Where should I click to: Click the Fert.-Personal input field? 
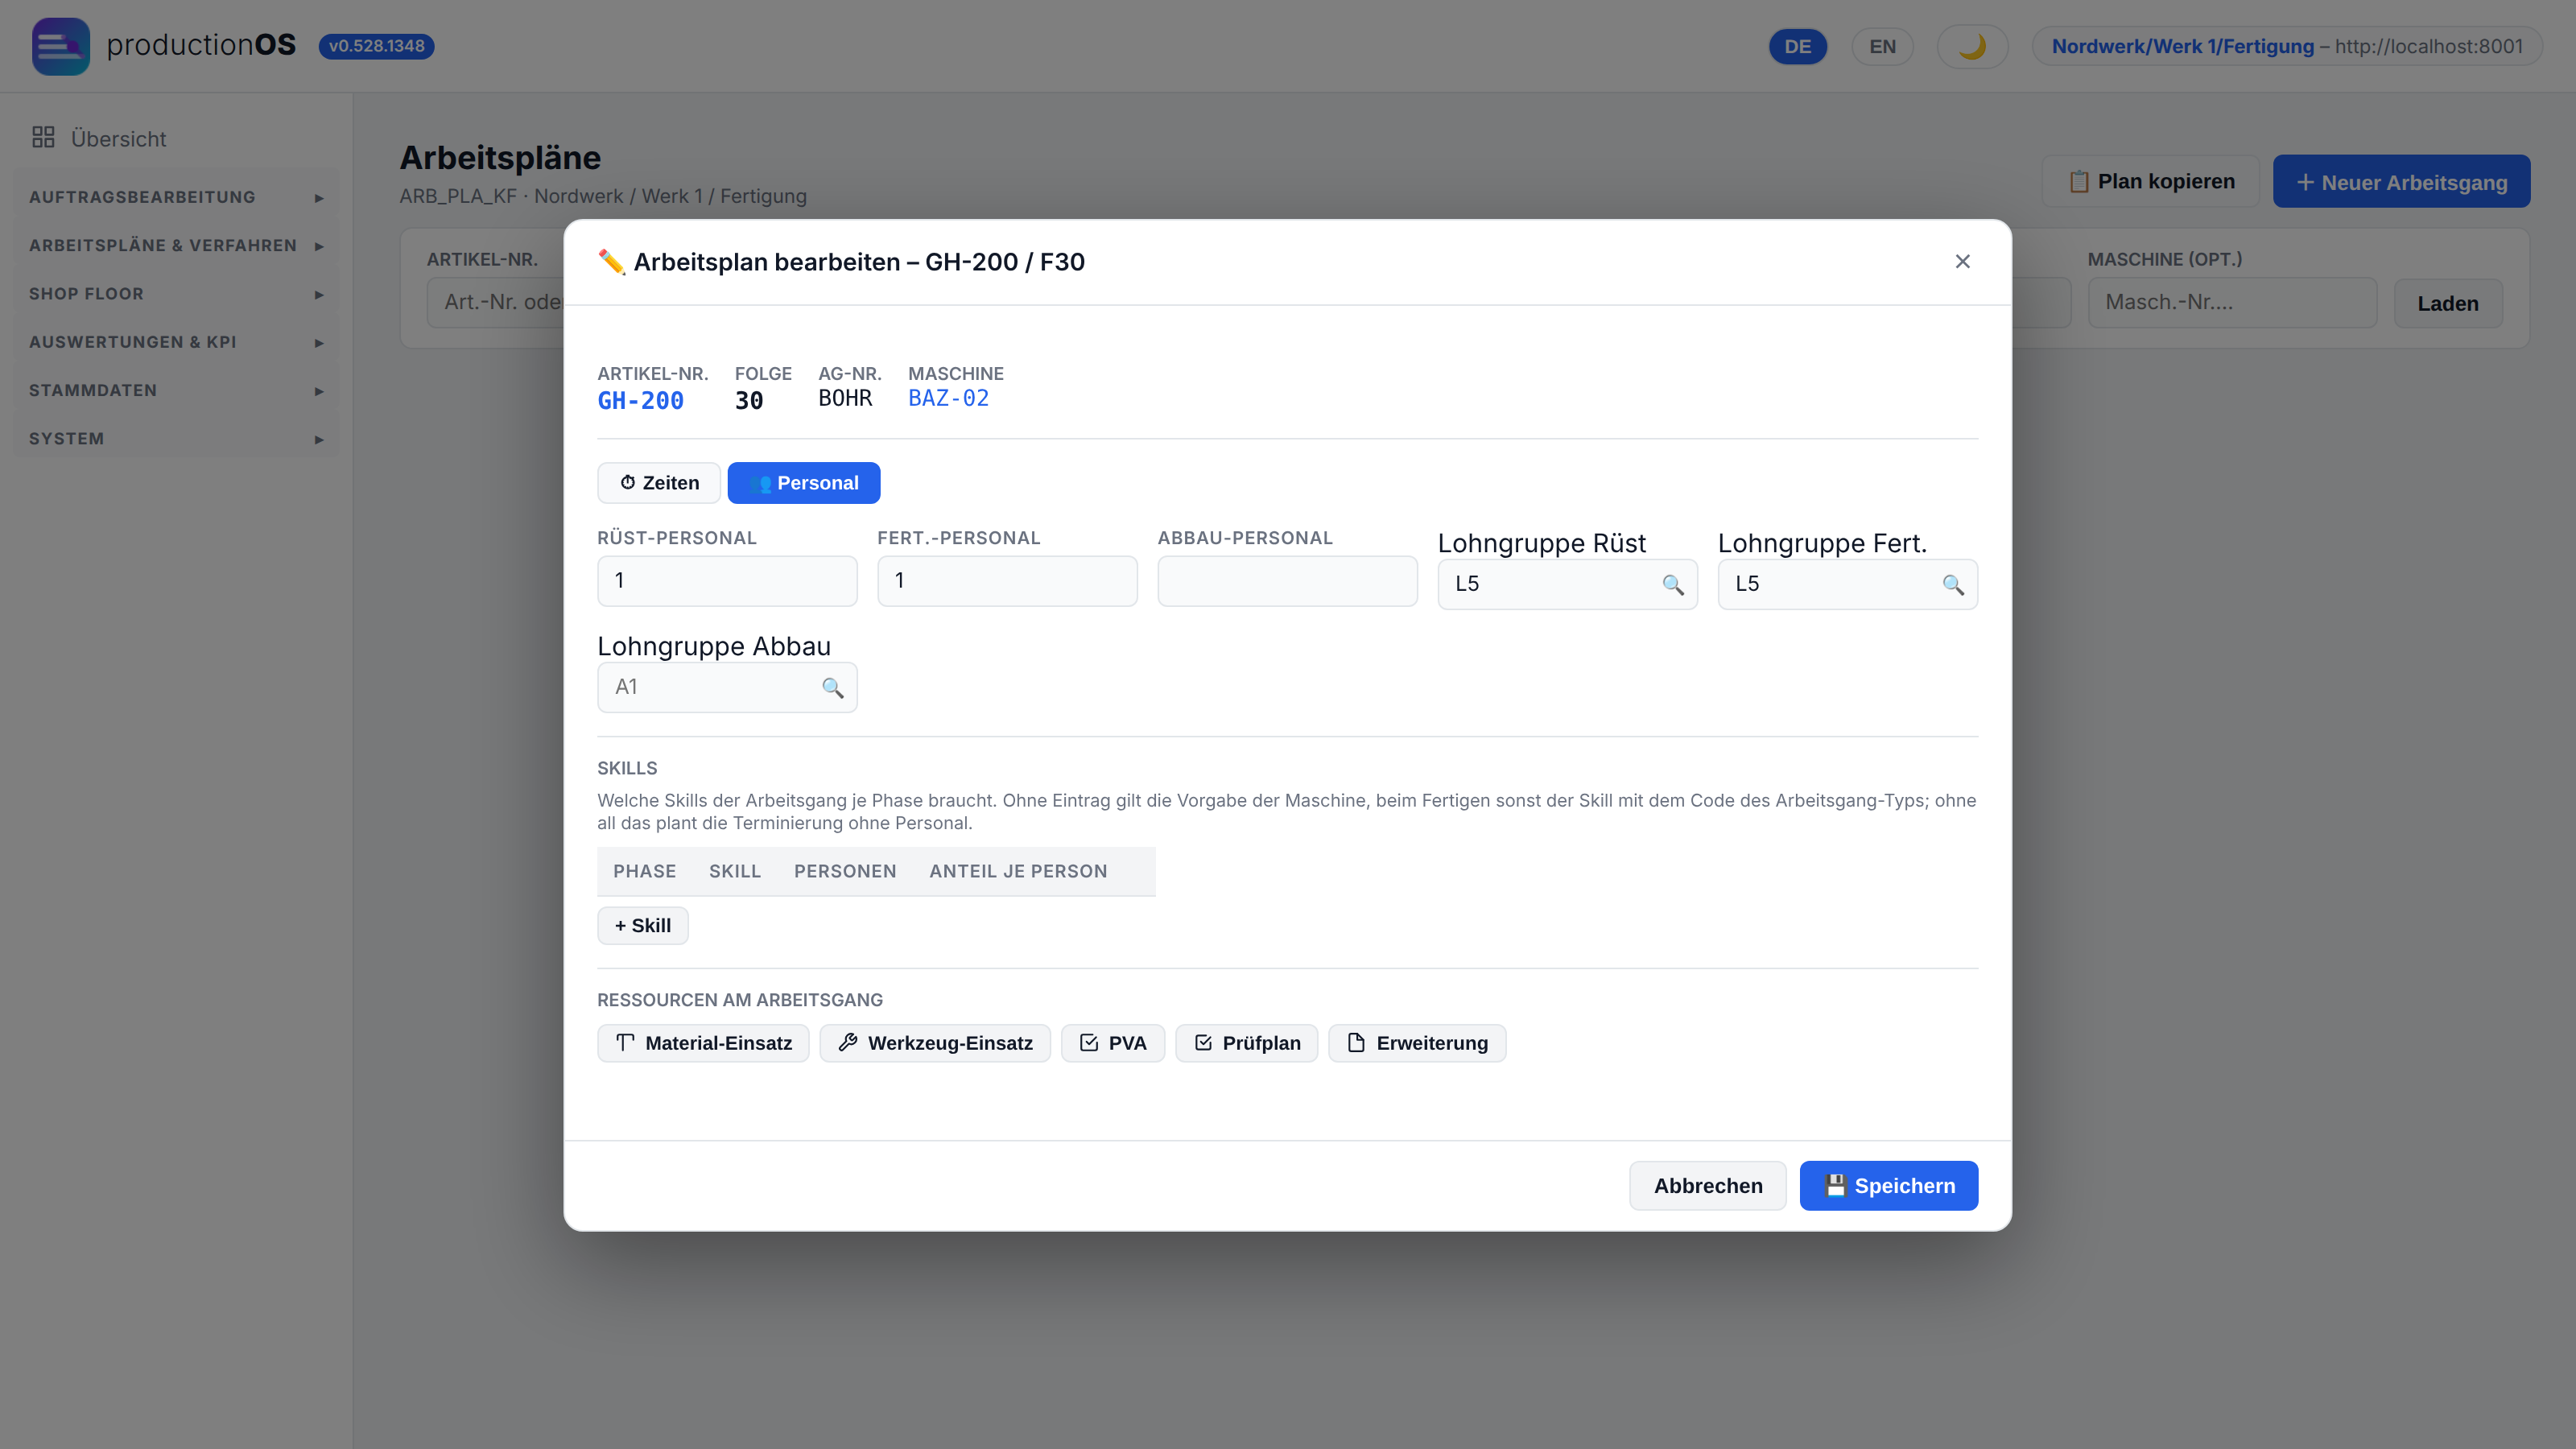1007,581
